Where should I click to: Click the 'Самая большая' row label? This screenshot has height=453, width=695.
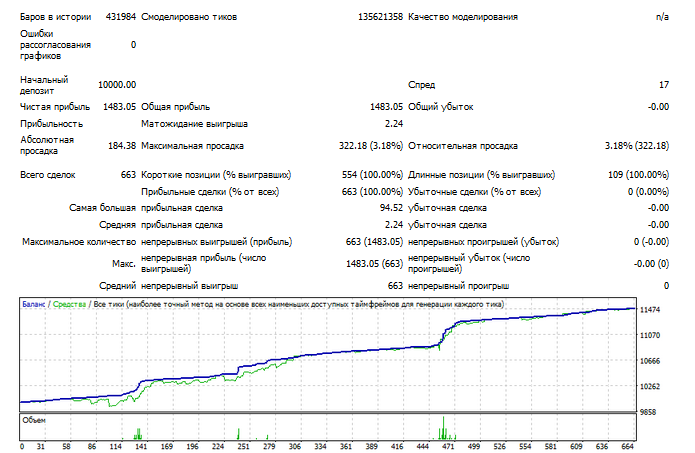pyautogui.click(x=102, y=208)
